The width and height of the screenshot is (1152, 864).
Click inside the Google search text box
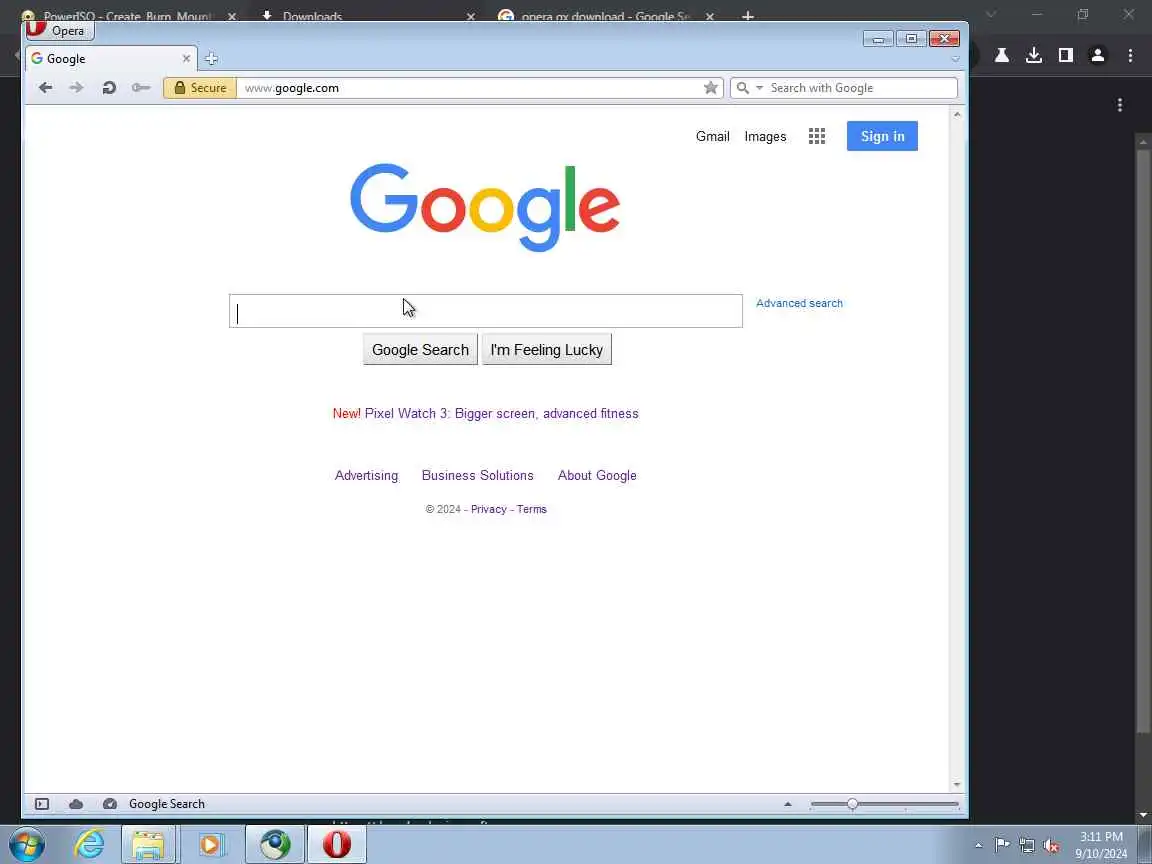(486, 311)
